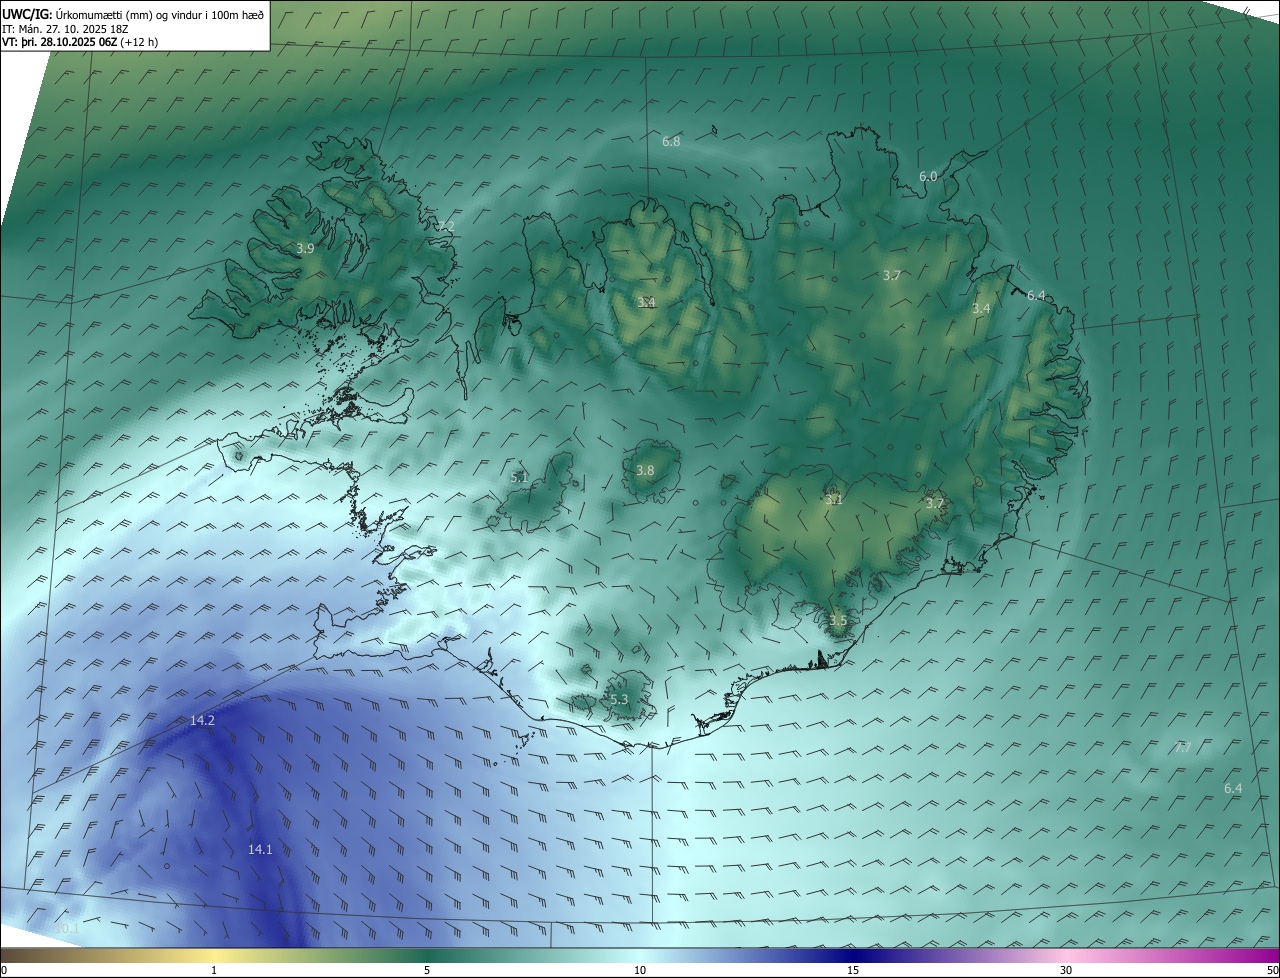This screenshot has height=978, width=1280.
Task: Click the 5.1 label on Langjökull glacier
Action: click(519, 478)
